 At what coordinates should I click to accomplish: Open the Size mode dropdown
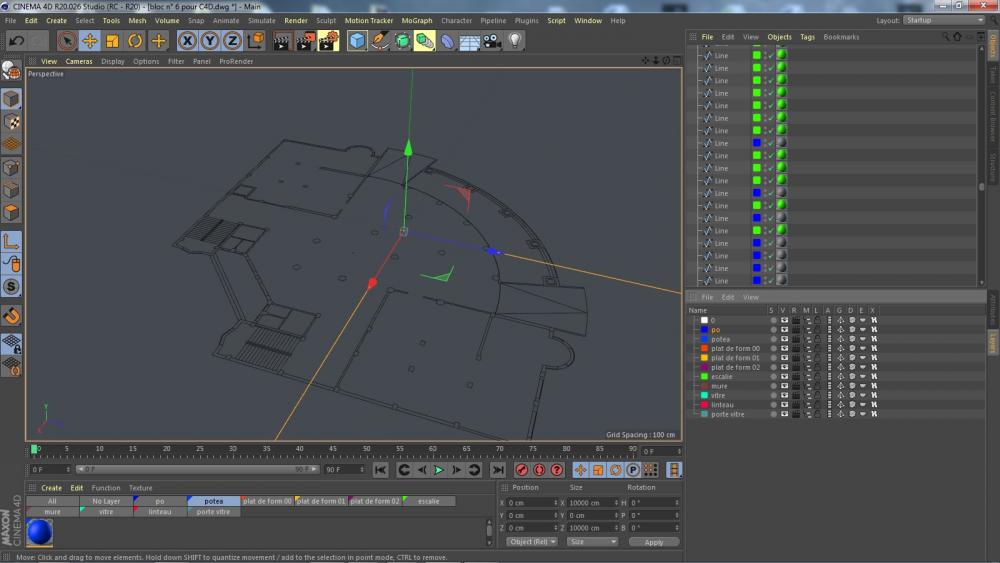592,542
